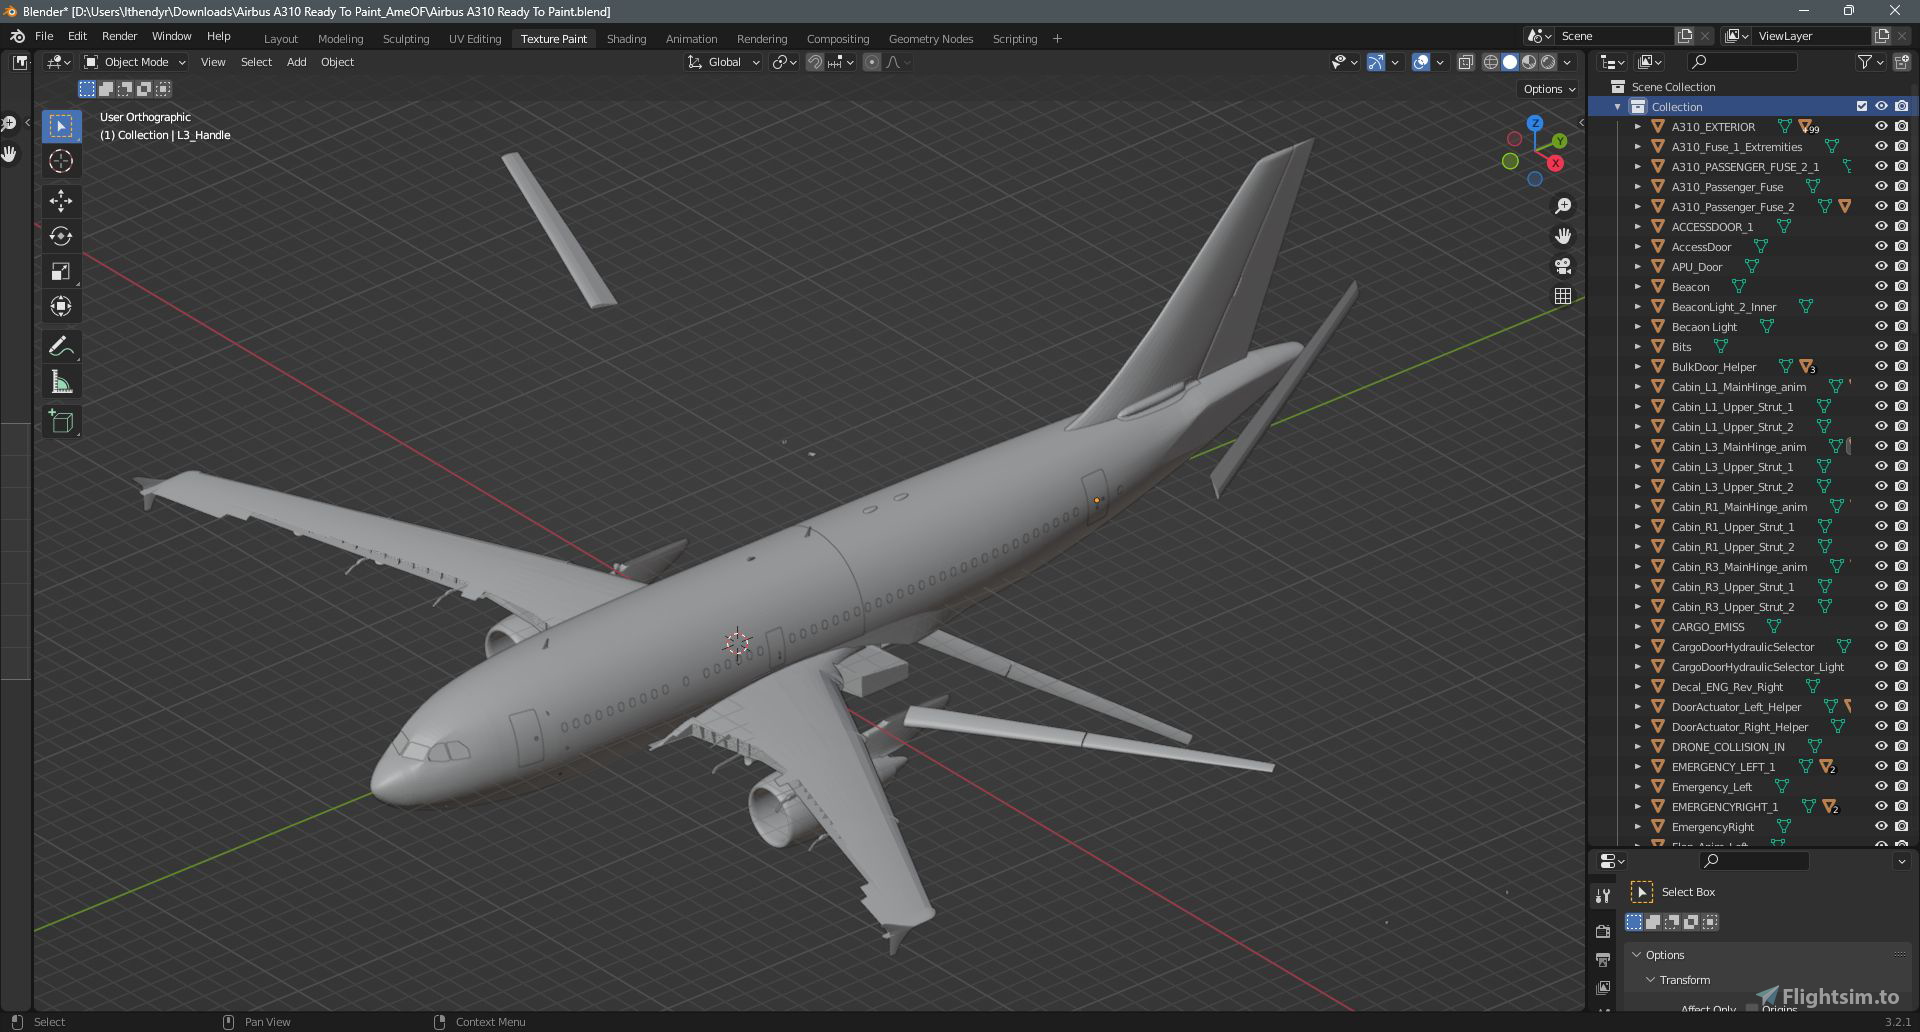
Task: Select the Scale tool
Action: click(61, 271)
